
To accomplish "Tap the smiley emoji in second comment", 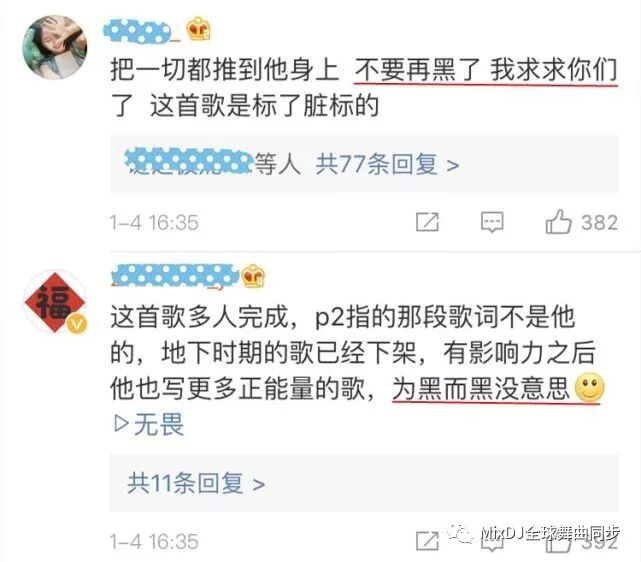I will (x=589, y=387).
